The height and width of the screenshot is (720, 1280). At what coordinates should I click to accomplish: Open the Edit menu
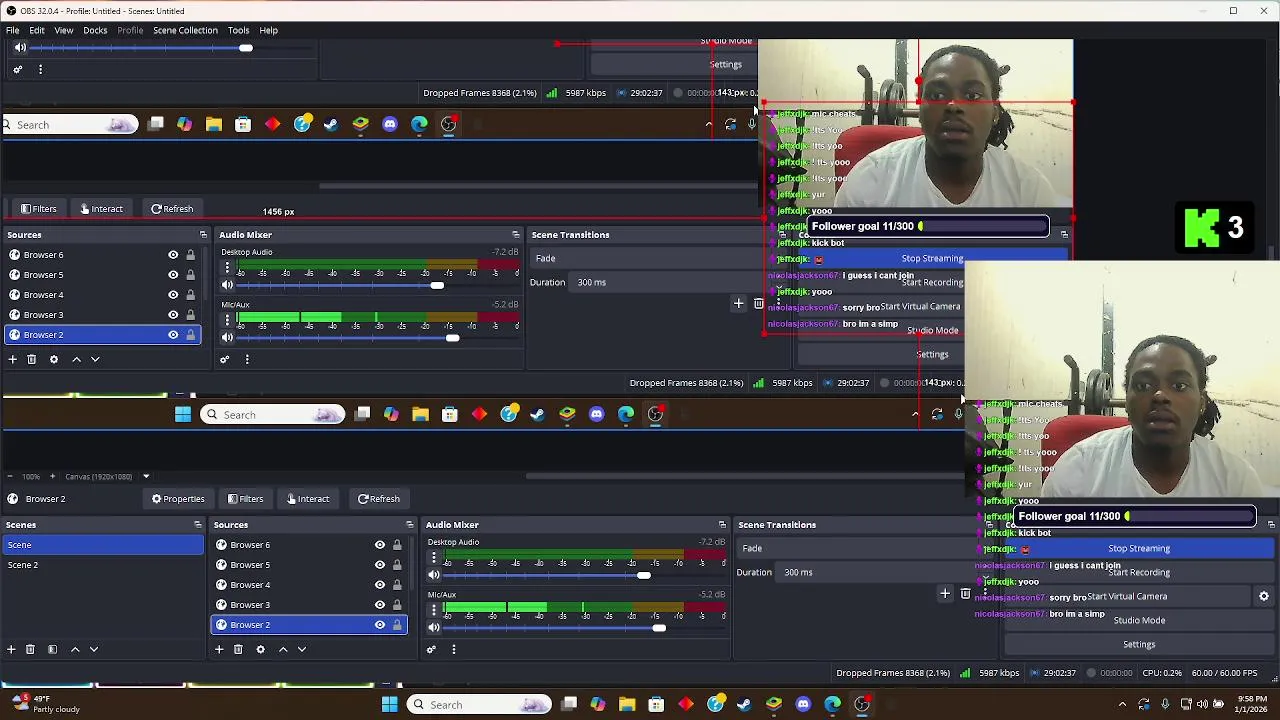pyautogui.click(x=37, y=30)
